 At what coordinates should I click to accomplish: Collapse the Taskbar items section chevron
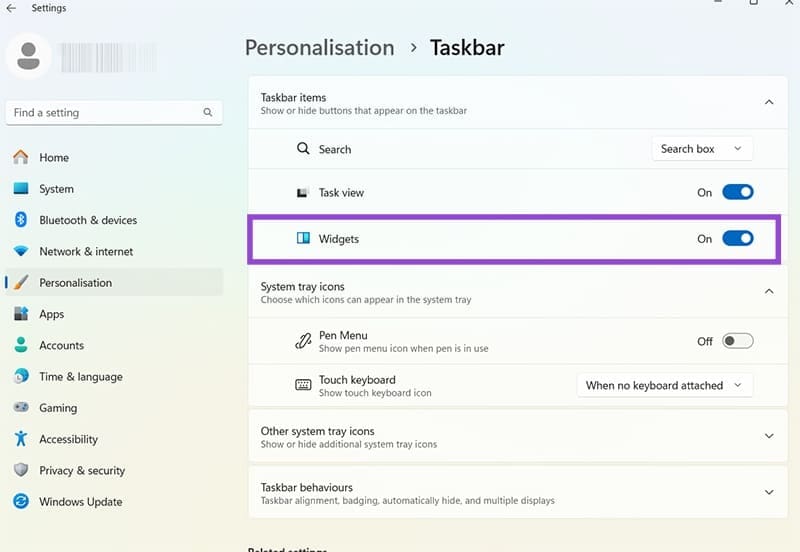tap(769, 103)
